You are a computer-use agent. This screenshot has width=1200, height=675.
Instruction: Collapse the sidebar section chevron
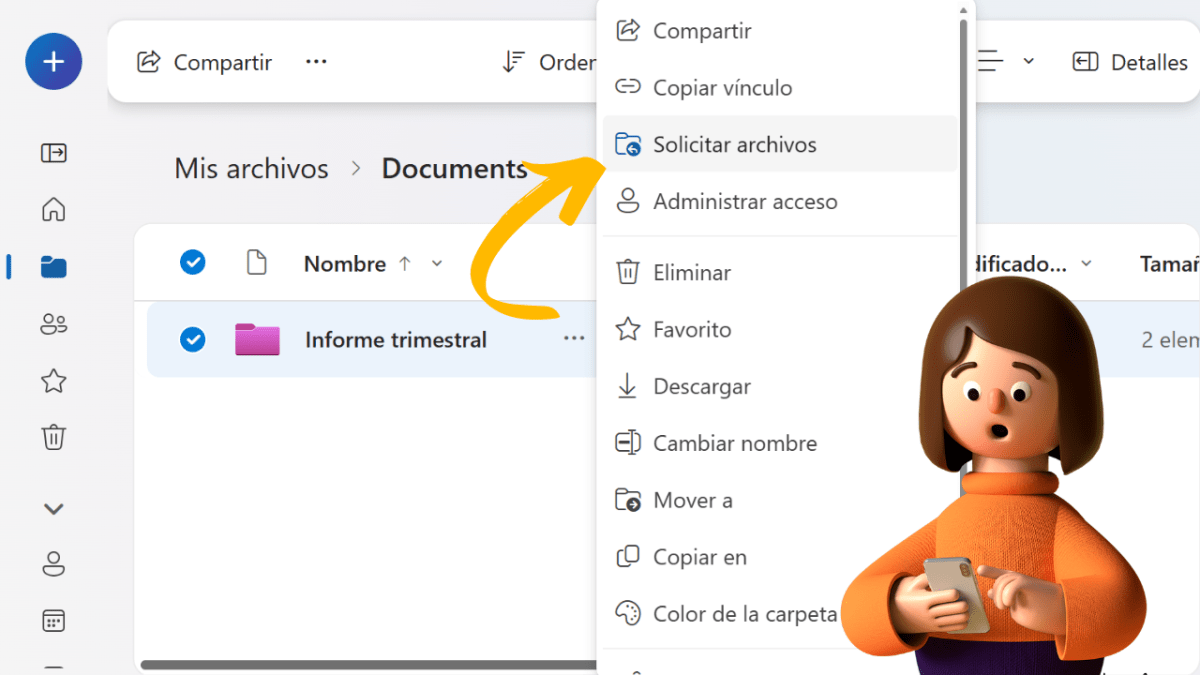(x=53, y=508)
